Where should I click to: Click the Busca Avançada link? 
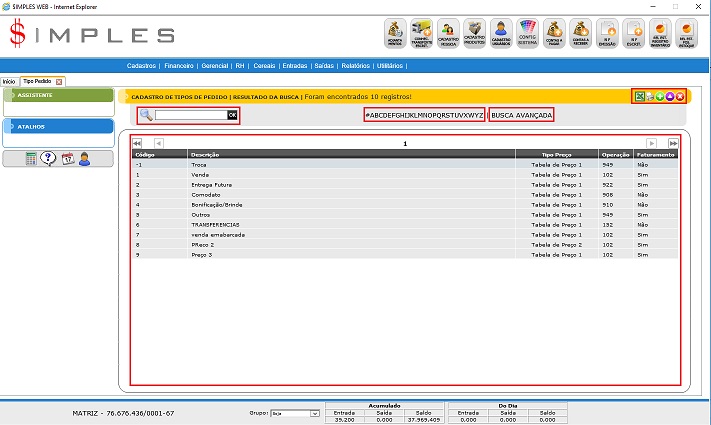tap(521, 115)
